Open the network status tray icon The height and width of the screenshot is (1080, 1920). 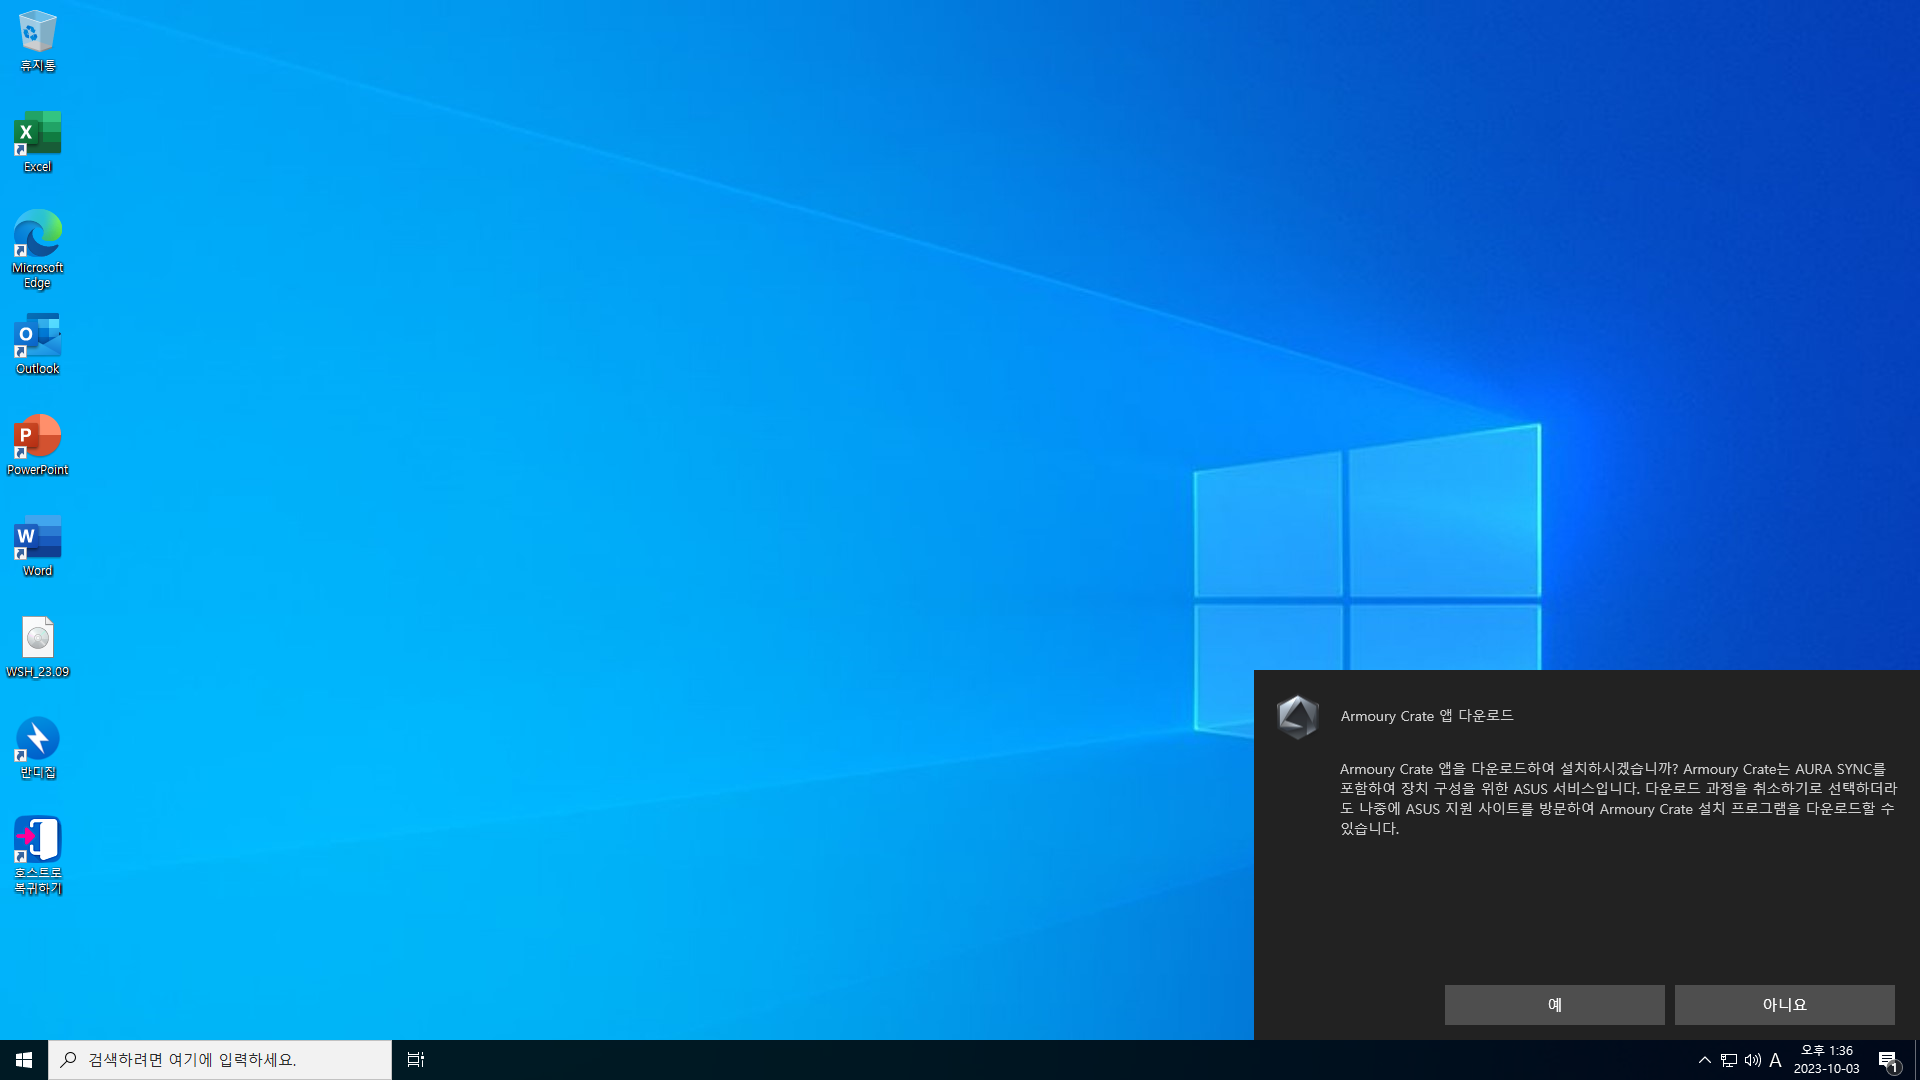[x=1729, y=1060]
